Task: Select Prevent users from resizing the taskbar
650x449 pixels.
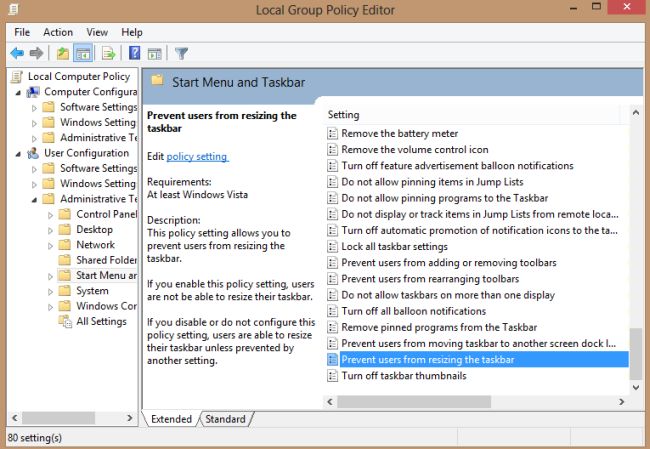Action: click(478, 359)
